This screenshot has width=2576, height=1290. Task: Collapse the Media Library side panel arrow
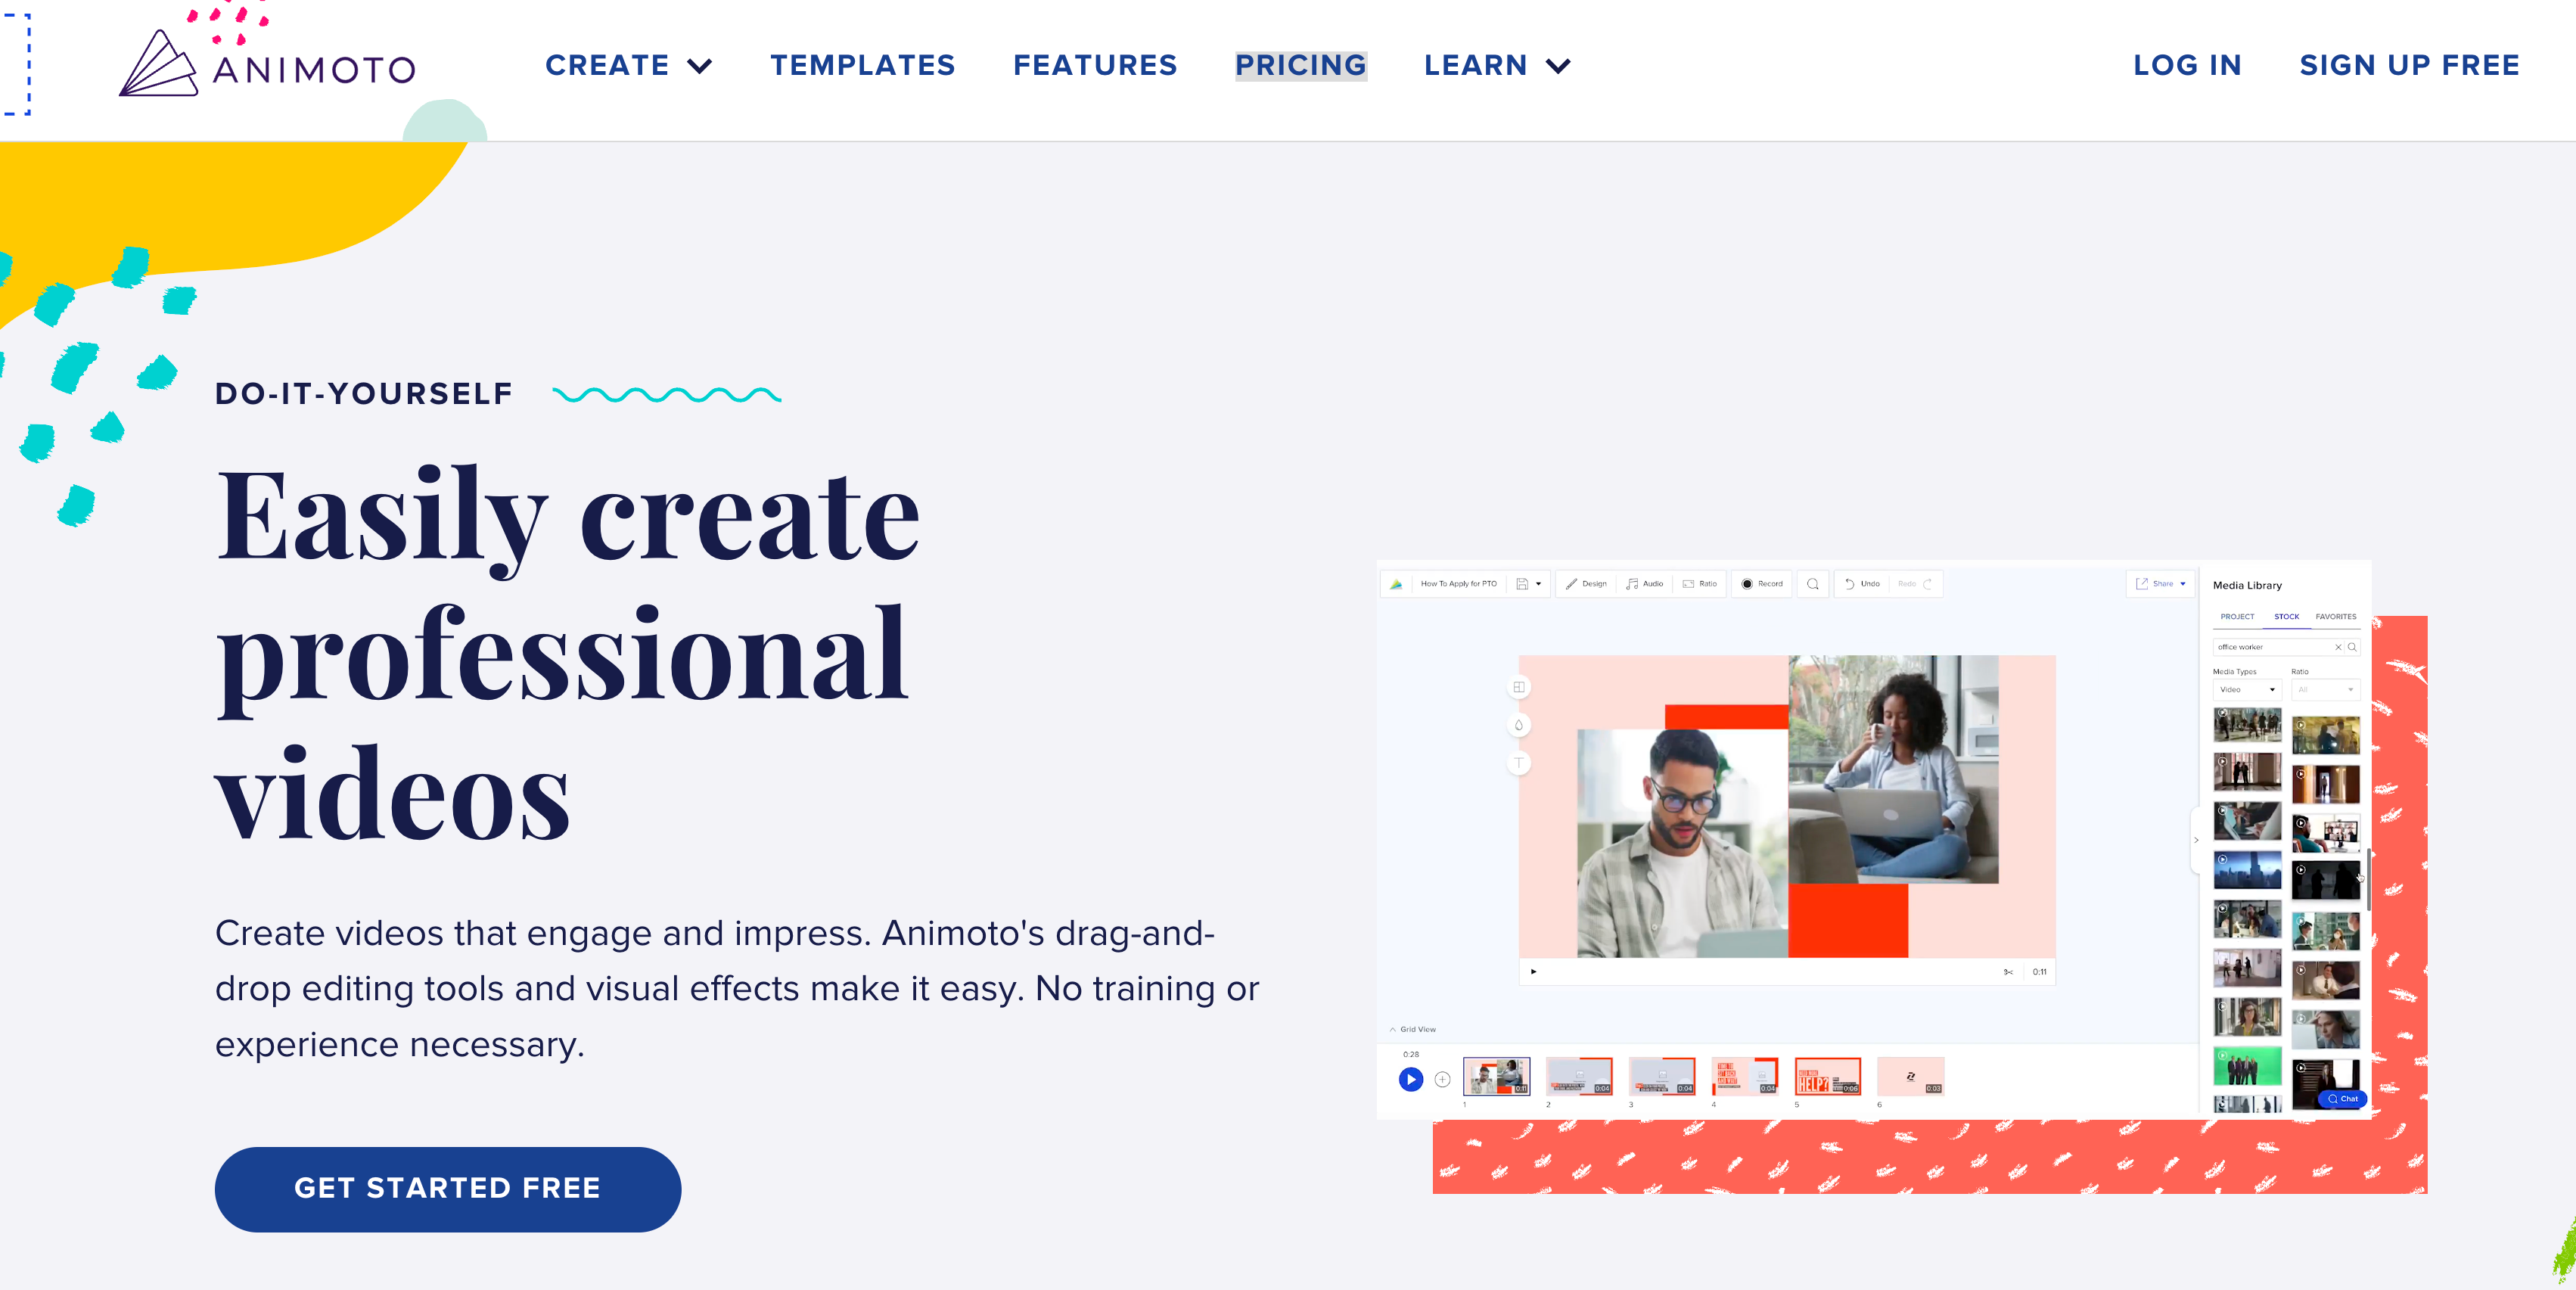point(2196,840)
